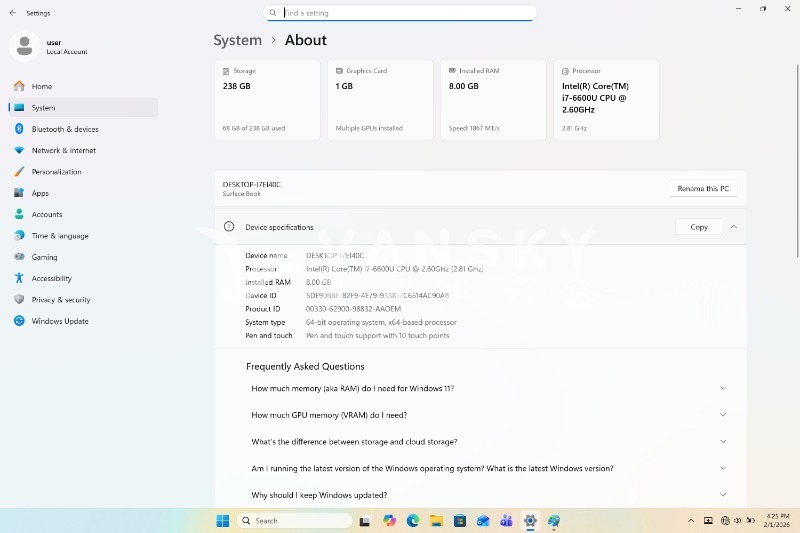Viewport: 800px width, 533px height.
Task: Click the Product ID value text
Action: coord(353,309)
